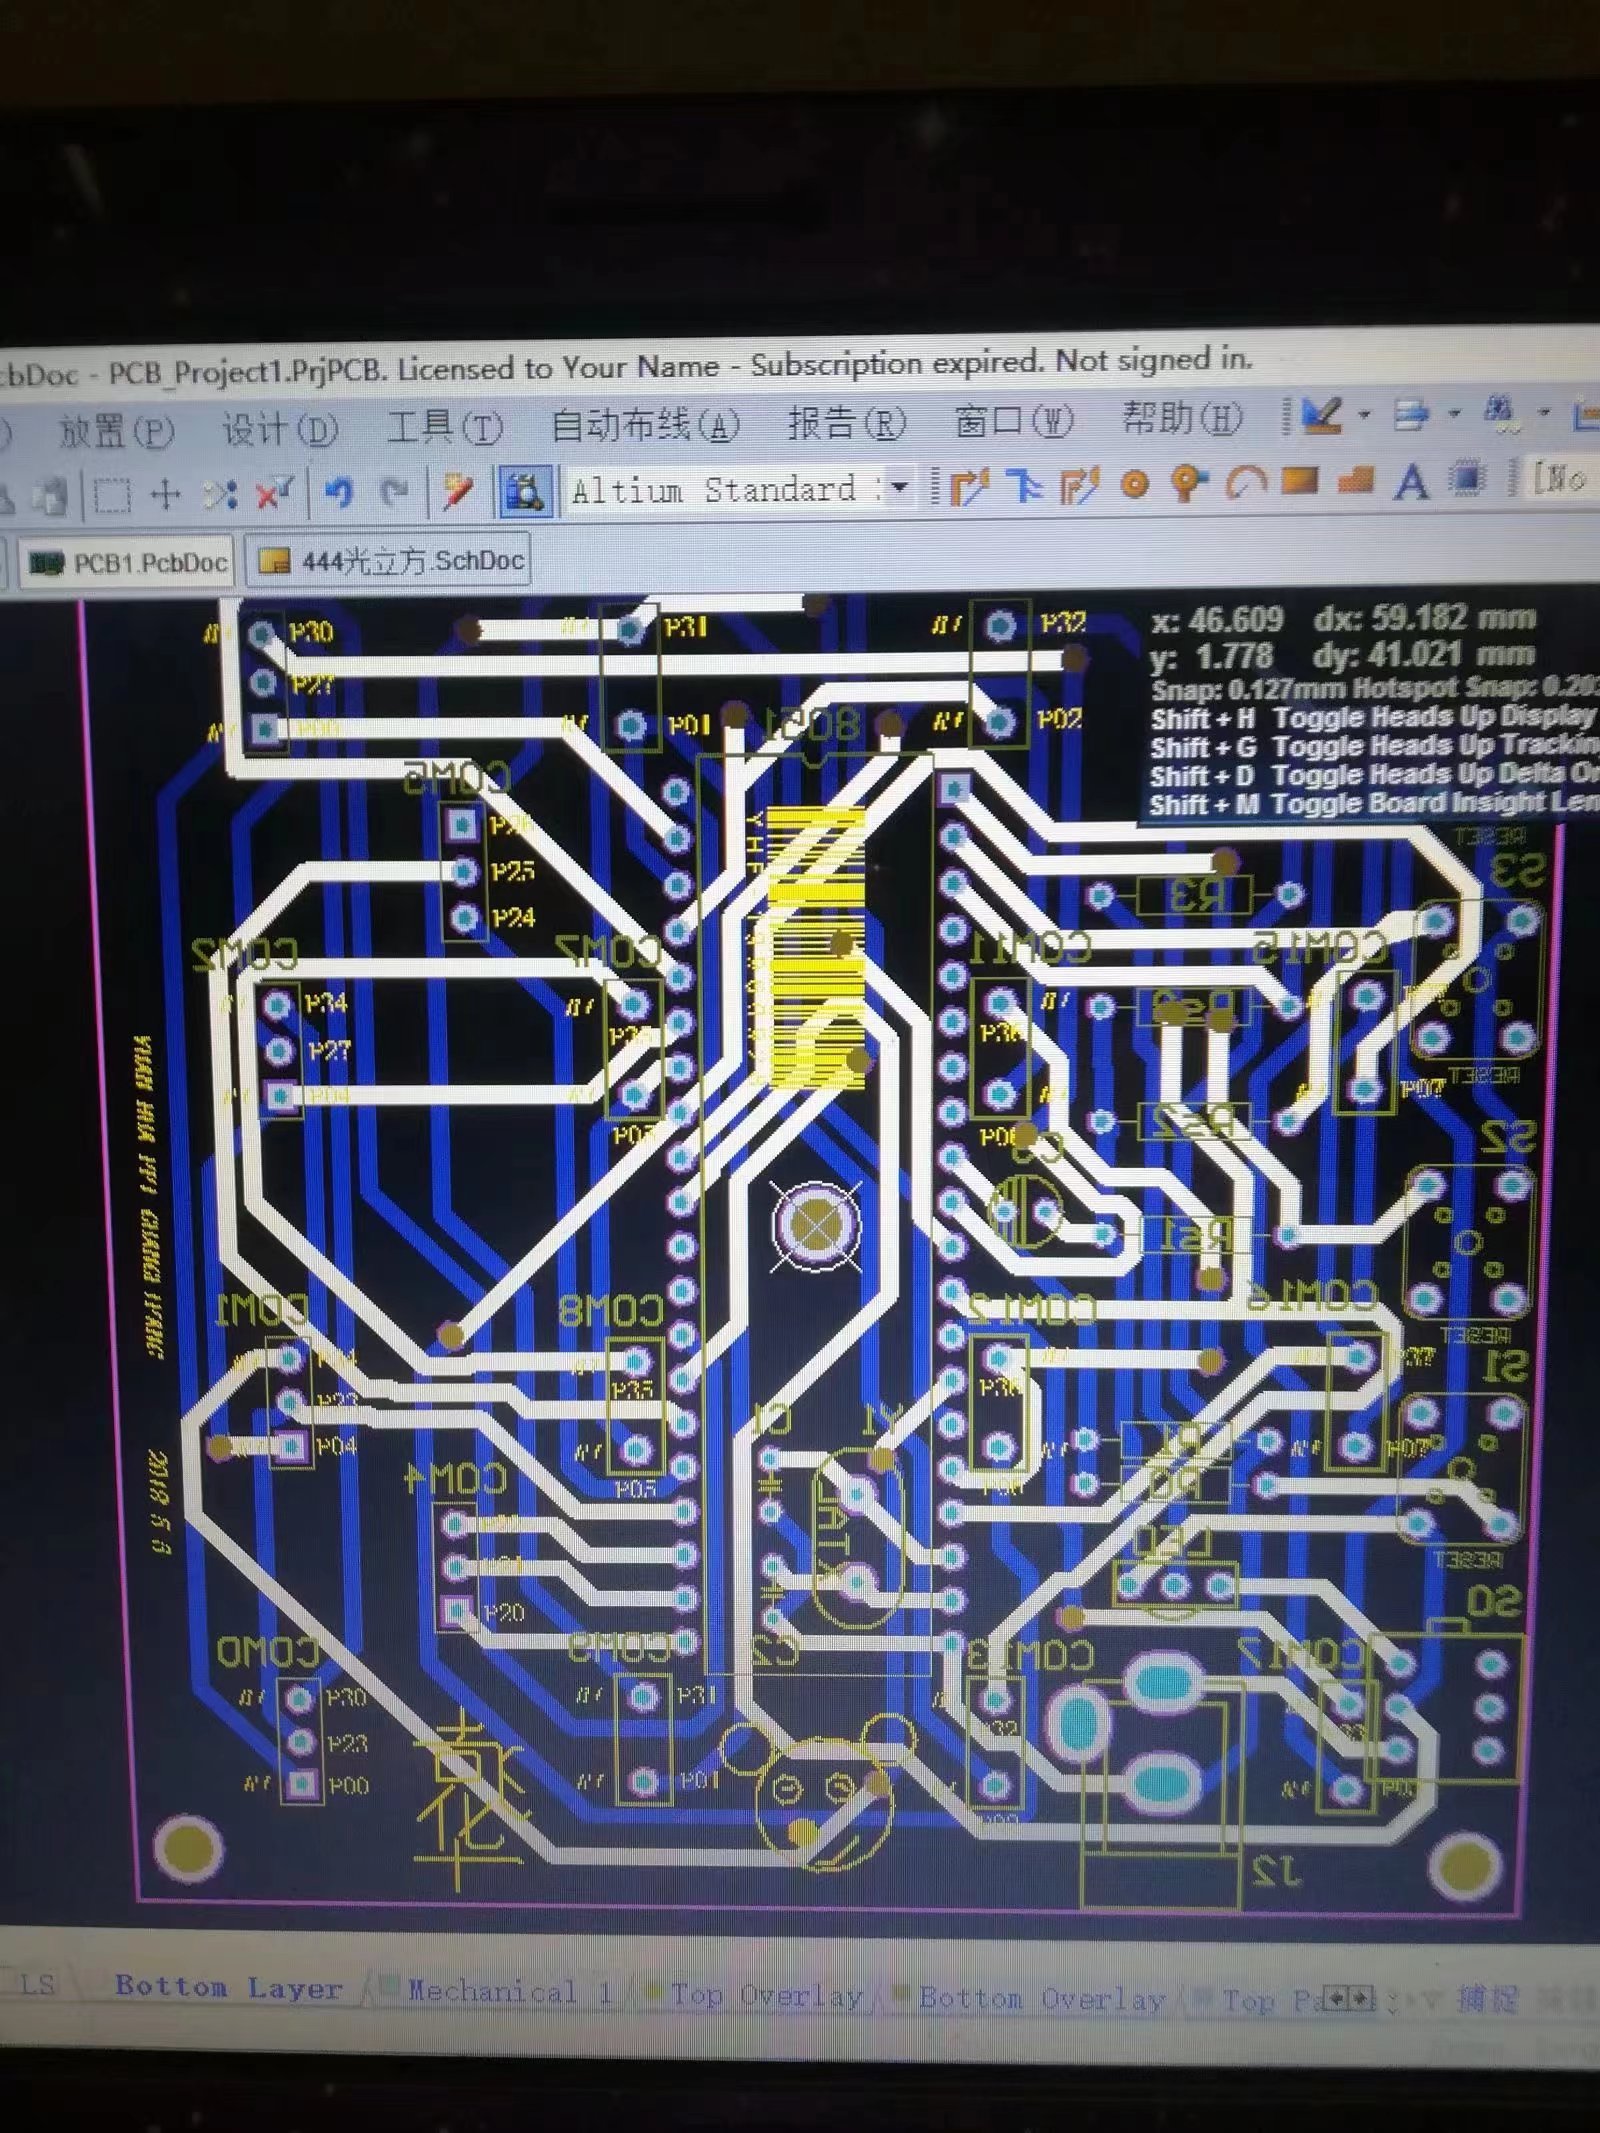Switch to the Bottom Layer tab
Screen dimensions: 1600x2133
coord(228,1987)
